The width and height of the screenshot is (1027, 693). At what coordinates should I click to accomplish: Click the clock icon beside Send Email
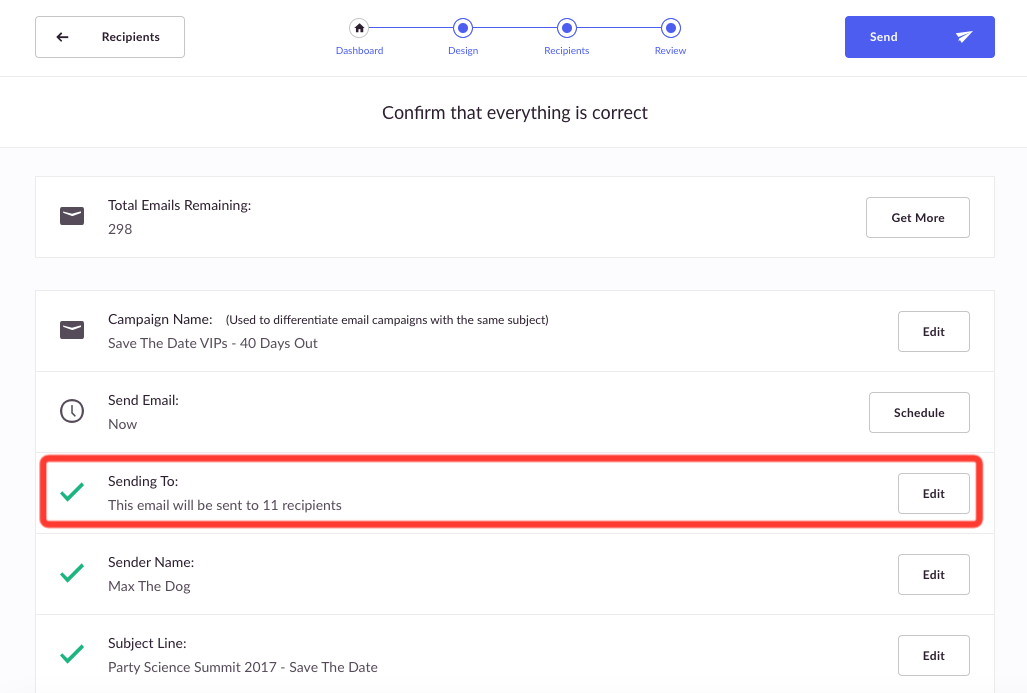point(72,411)
